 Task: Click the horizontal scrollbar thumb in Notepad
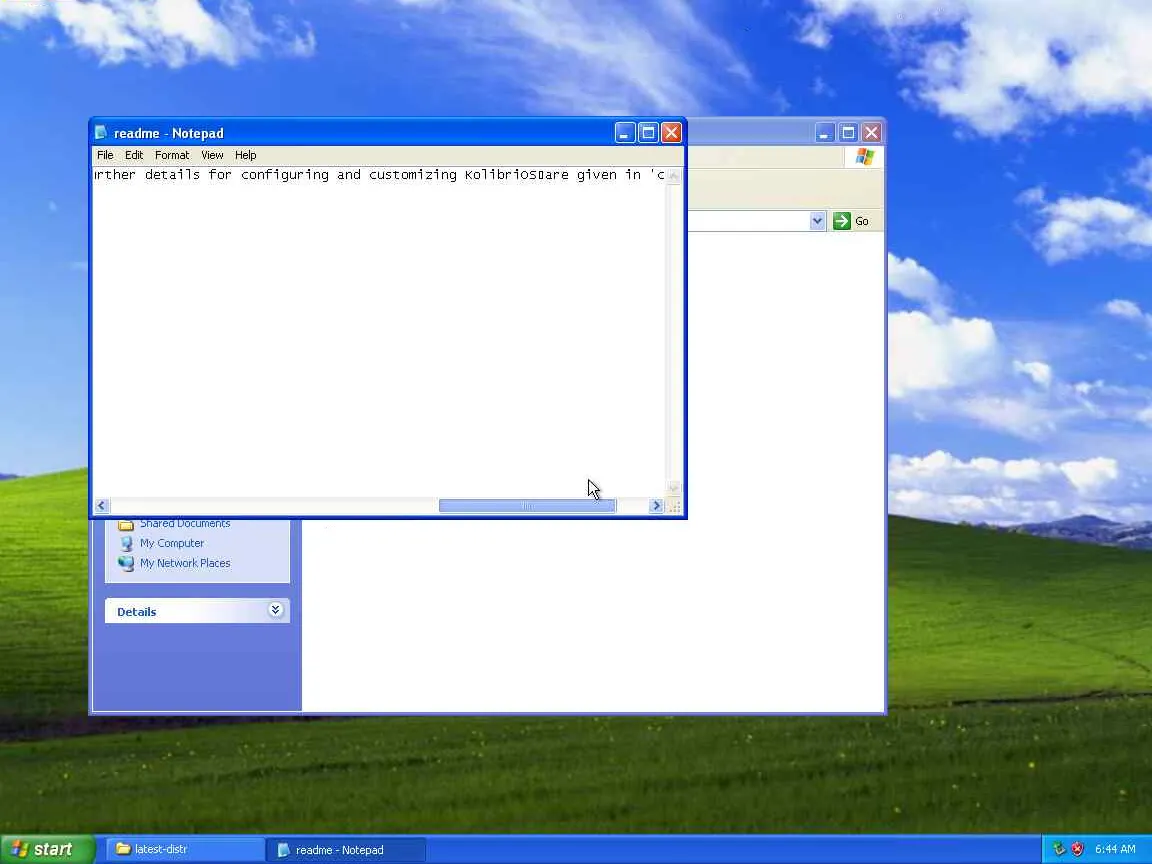pyautogui.click(x=528, y=505)
